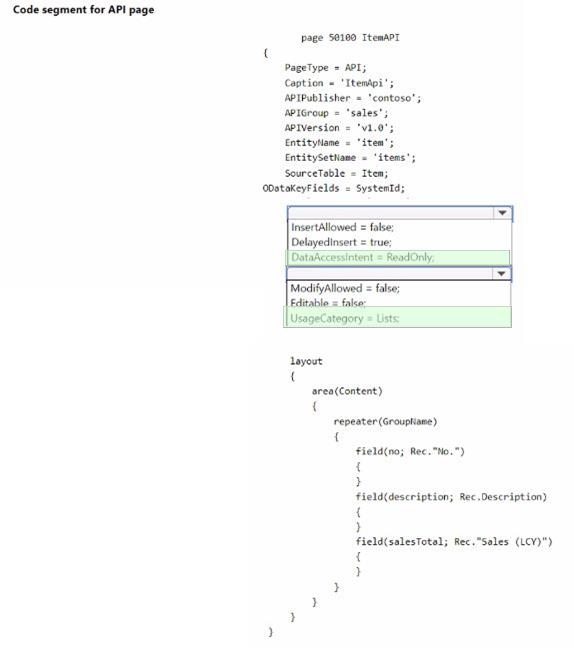Click the line 'area(Content)'
This screenshot has width=574, height=648.
(x=347, y=391)
